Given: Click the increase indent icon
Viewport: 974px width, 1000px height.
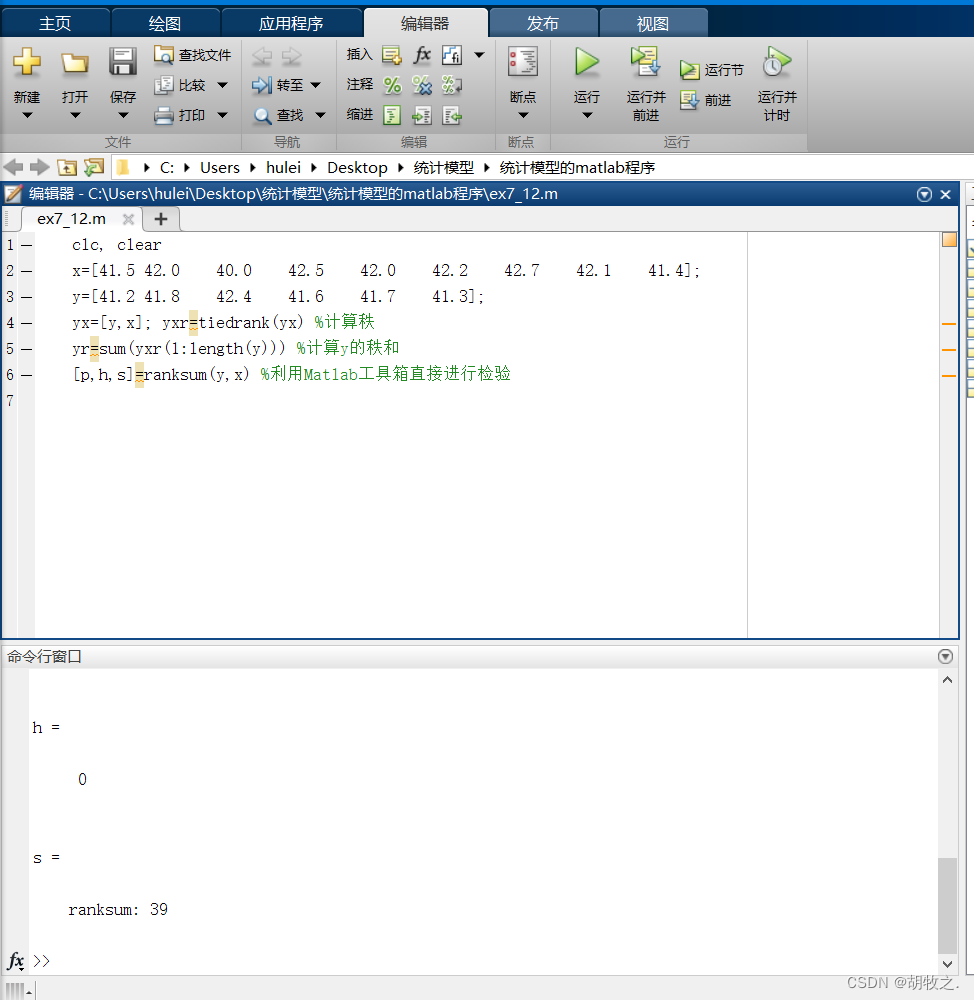Looking at the screenshot, I should pyautogui.click(x=422, y=115).
